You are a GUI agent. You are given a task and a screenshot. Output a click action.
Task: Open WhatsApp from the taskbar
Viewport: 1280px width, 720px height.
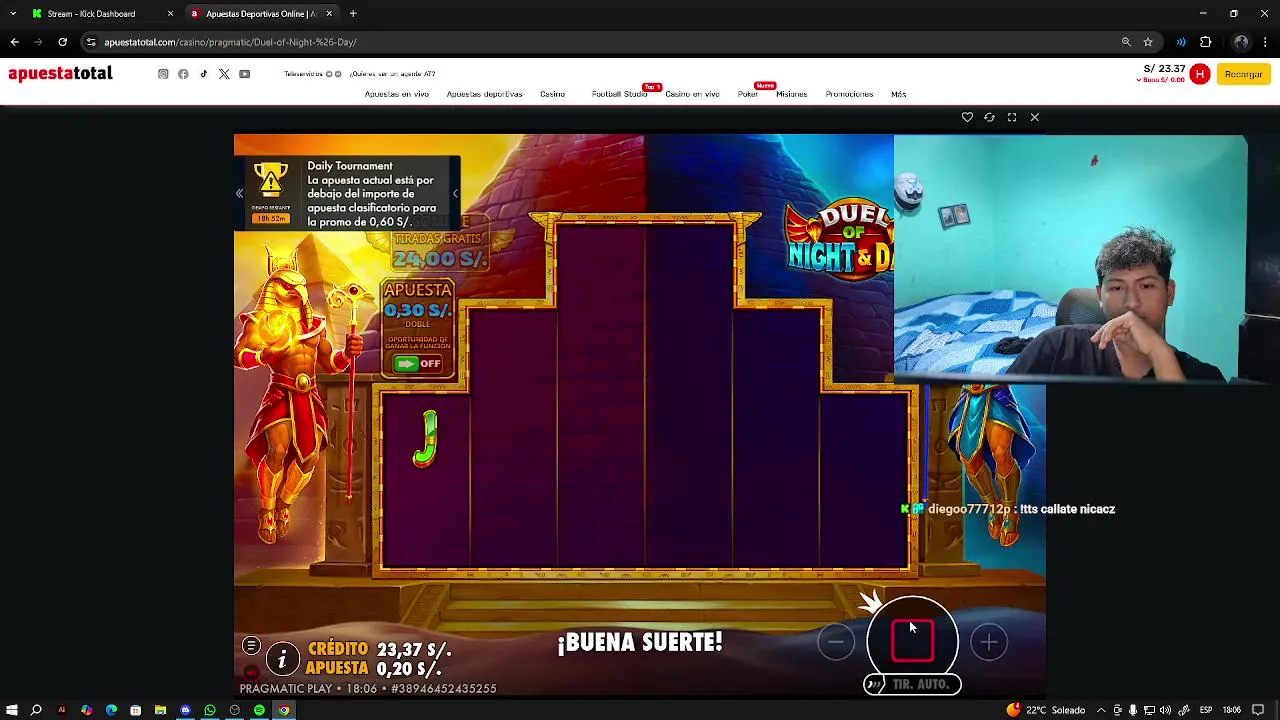click(210, 710)
